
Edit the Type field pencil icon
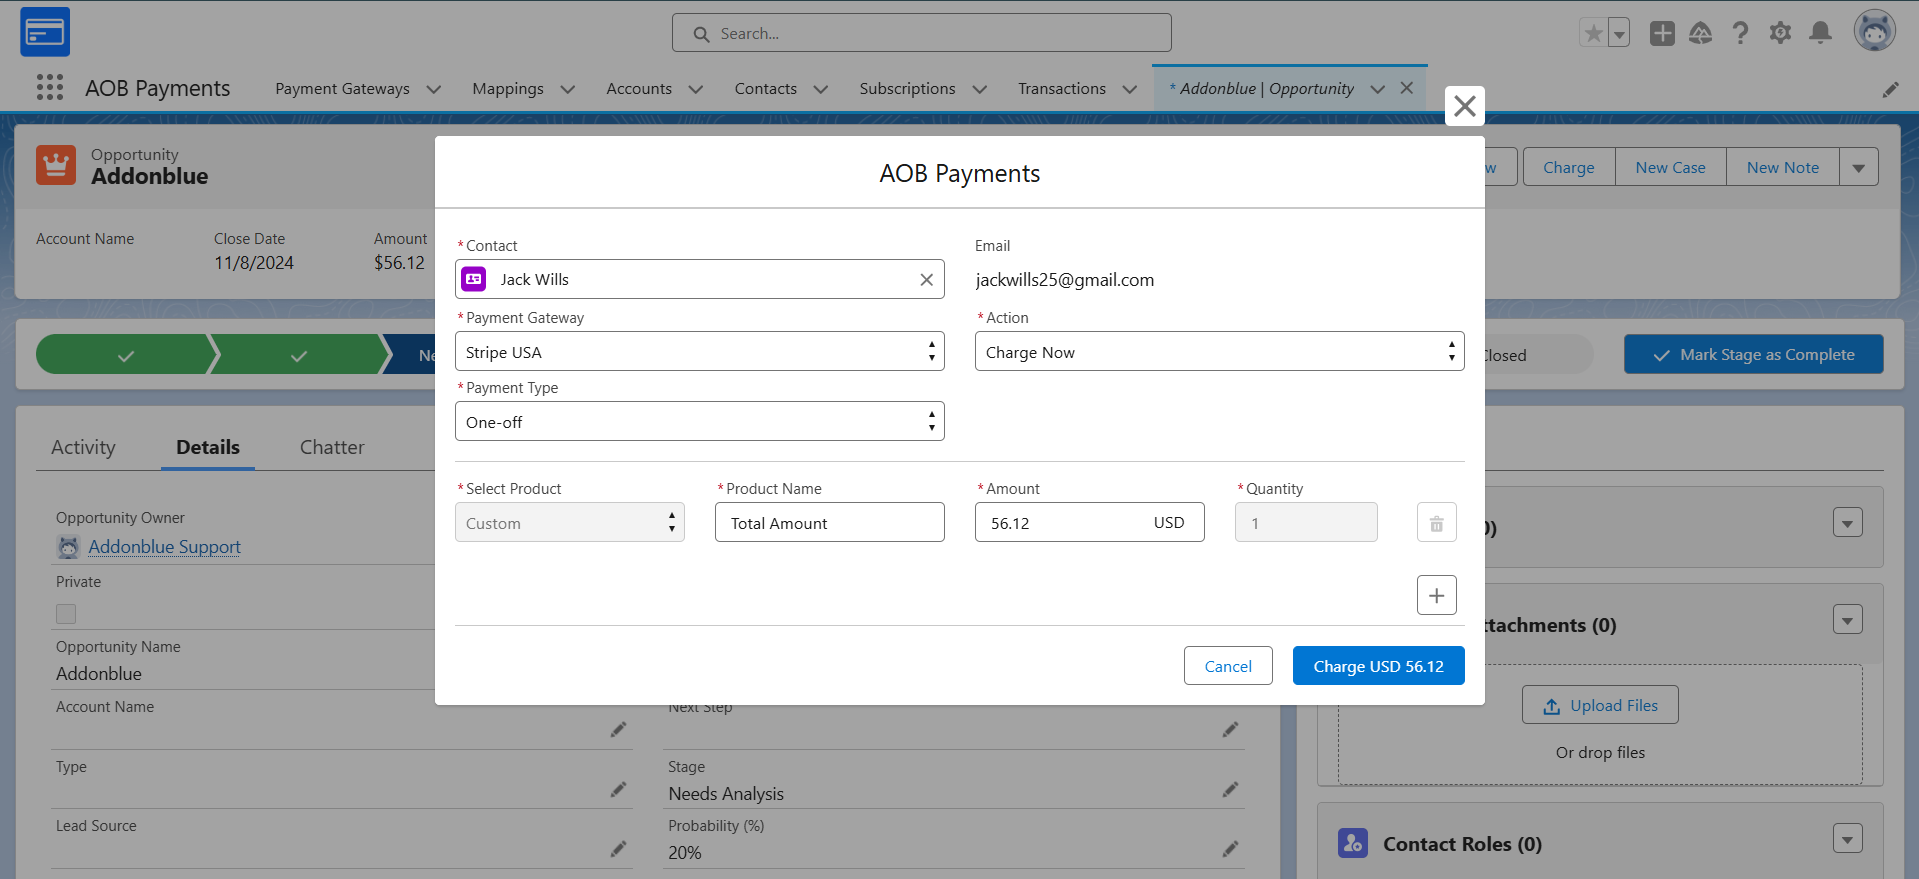pos(618,790)
